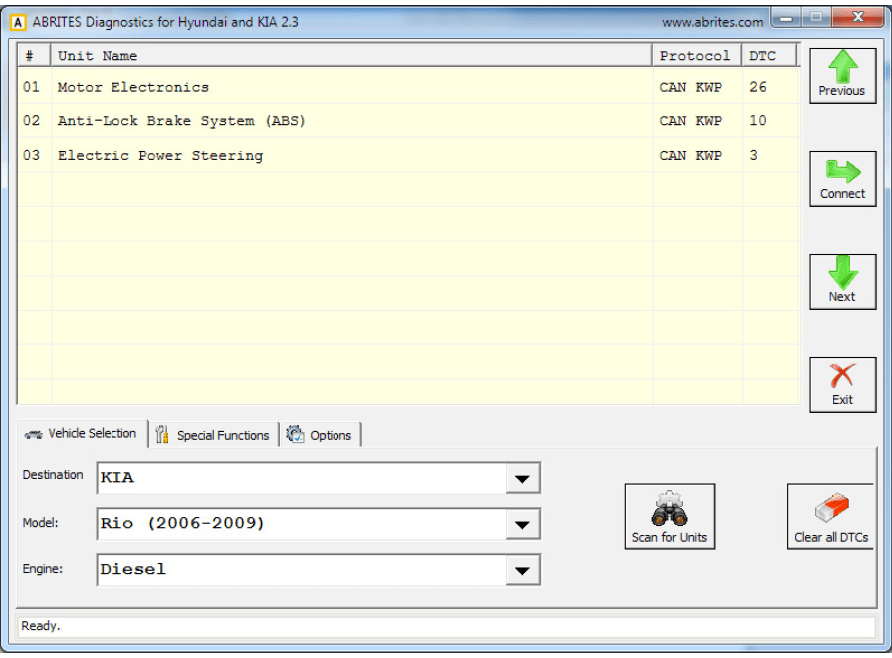
Task: Open the Special Functions tab
Action: pos(213,435)
